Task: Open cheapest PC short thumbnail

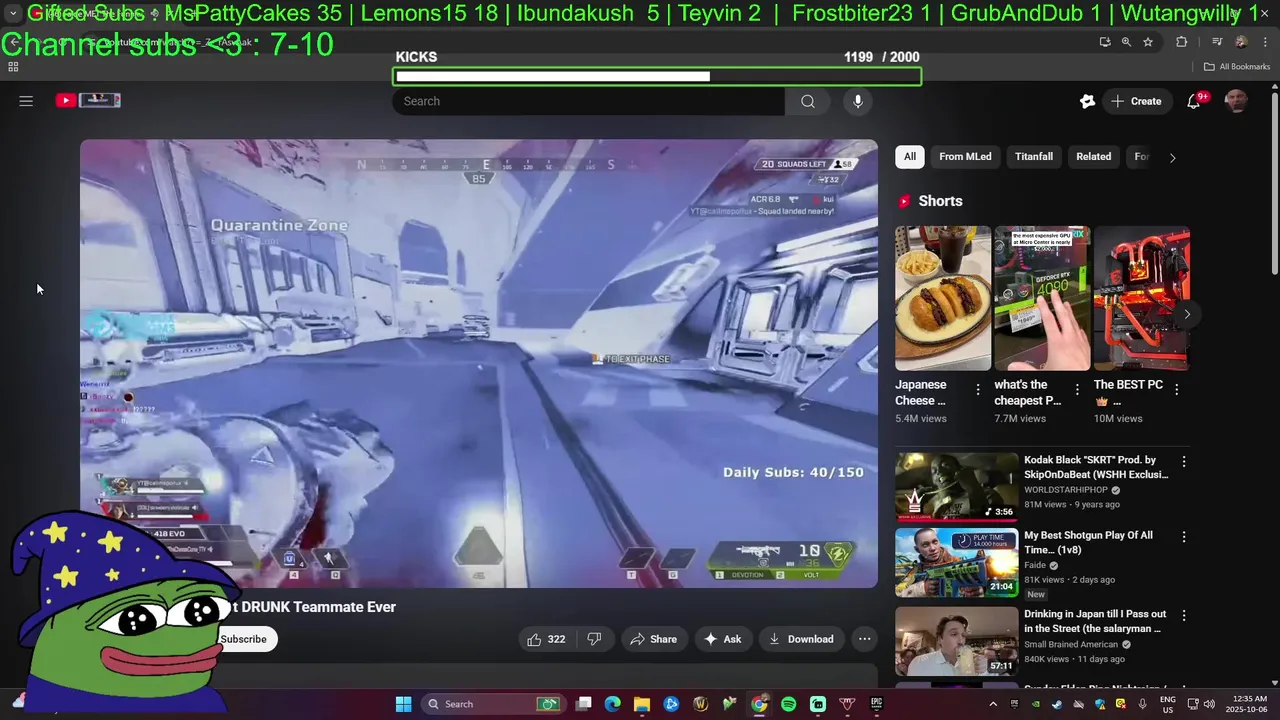Action: [1042, 298]
